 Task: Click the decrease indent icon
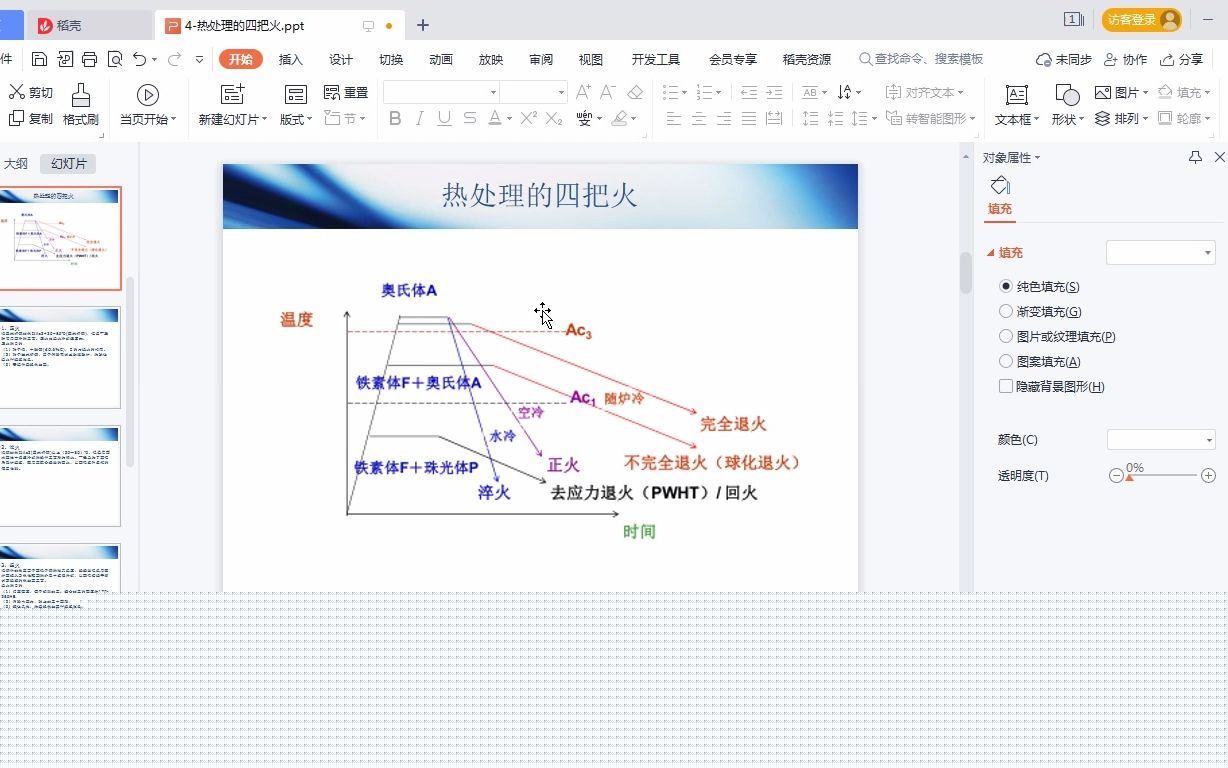749,92
